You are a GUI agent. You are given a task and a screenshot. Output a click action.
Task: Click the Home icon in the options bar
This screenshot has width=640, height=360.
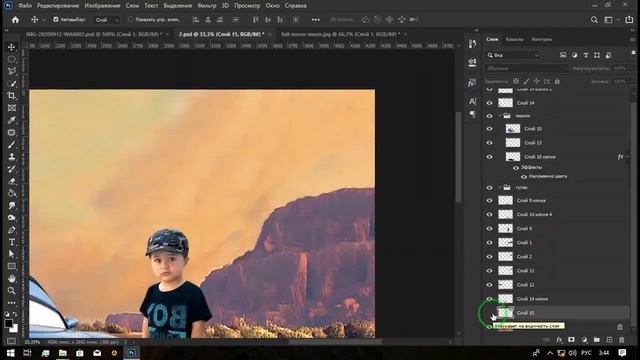click(15, 20)
